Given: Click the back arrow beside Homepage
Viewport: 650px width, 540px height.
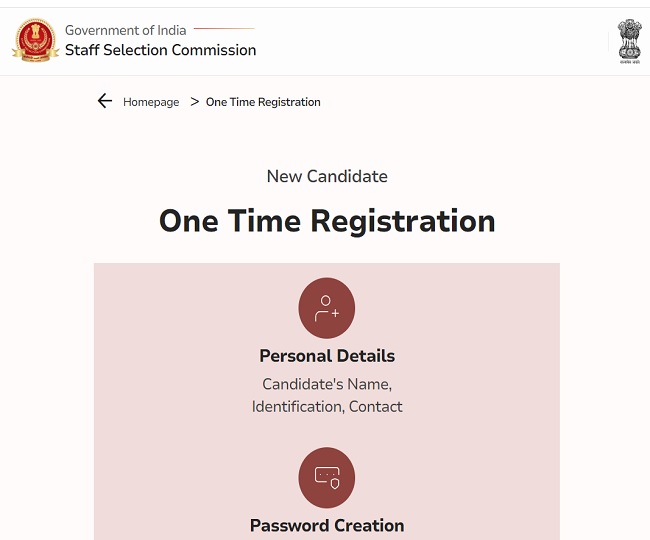Looking at the screenshot, I should click(x=105, y=101).
